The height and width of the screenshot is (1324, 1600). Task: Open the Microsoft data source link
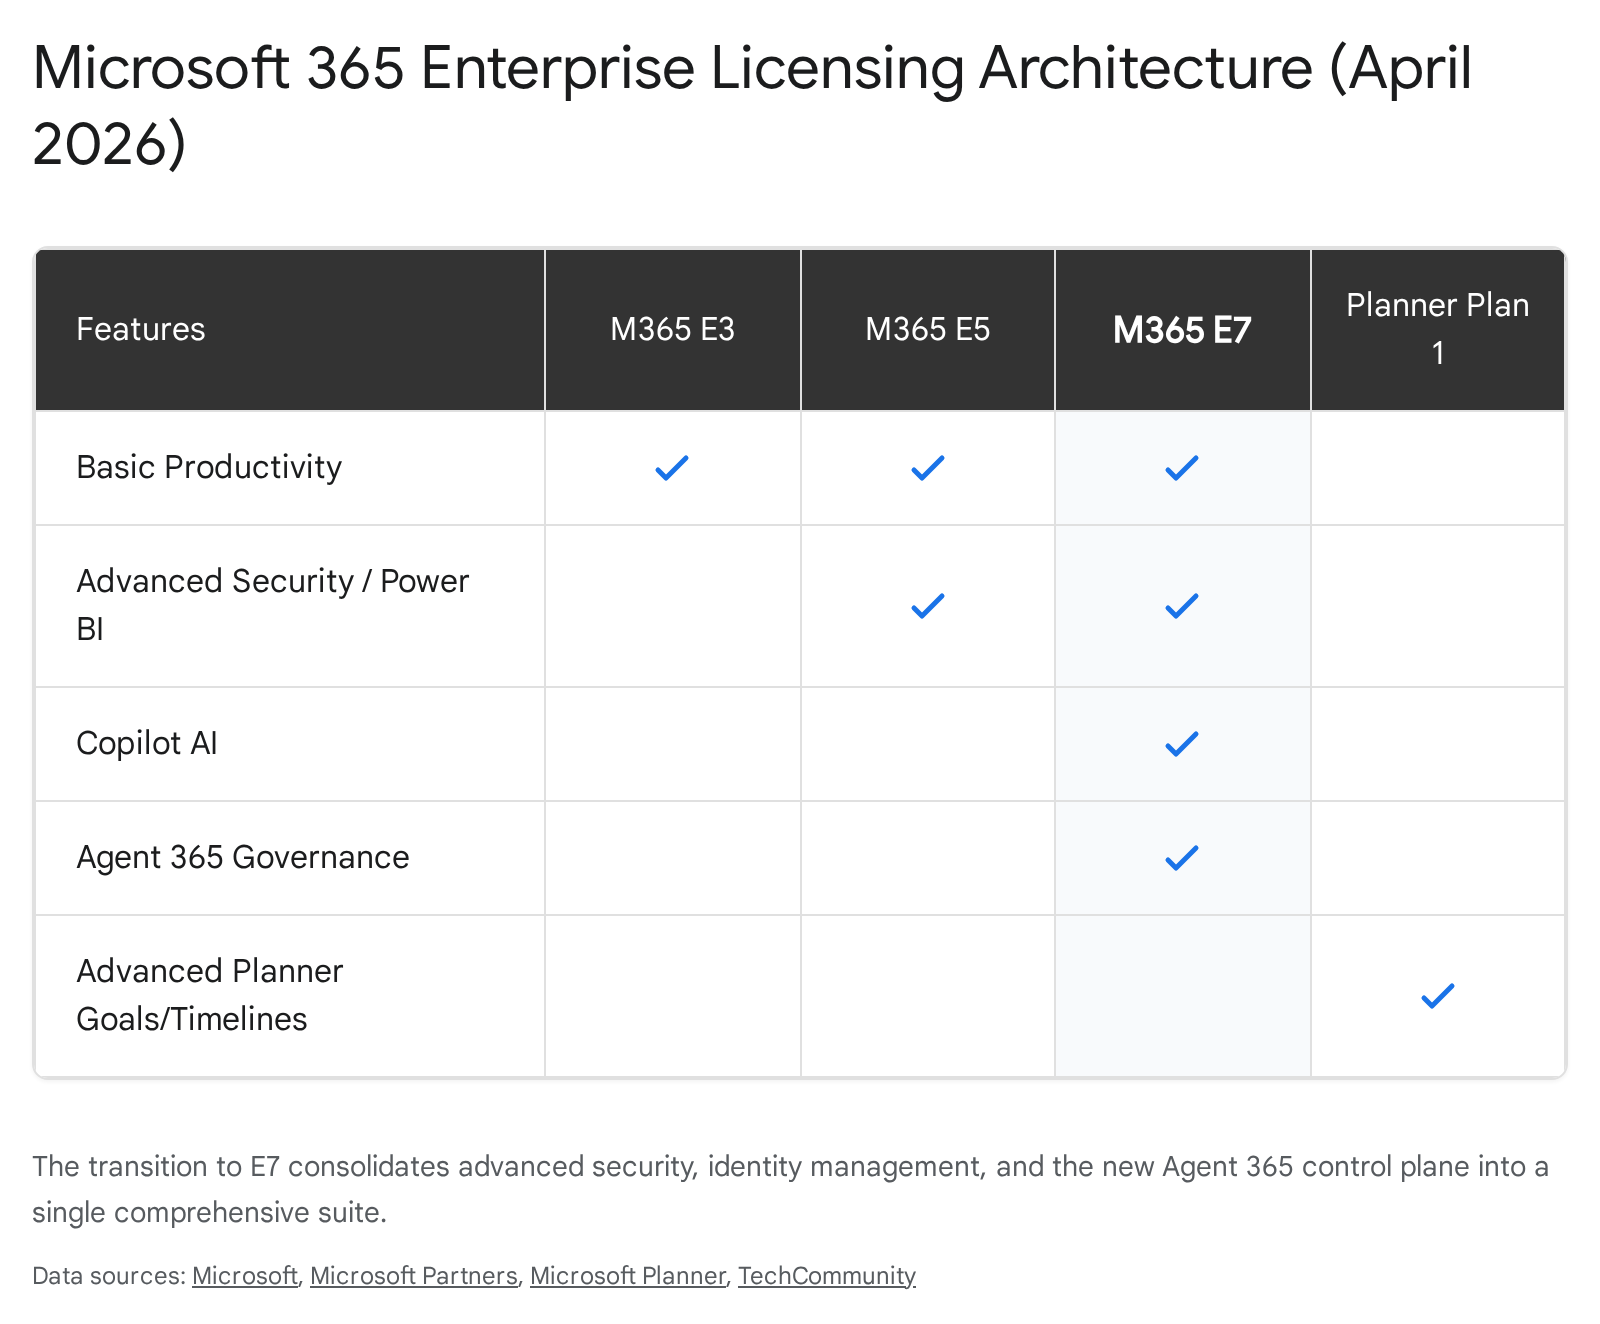point(245,1276)
